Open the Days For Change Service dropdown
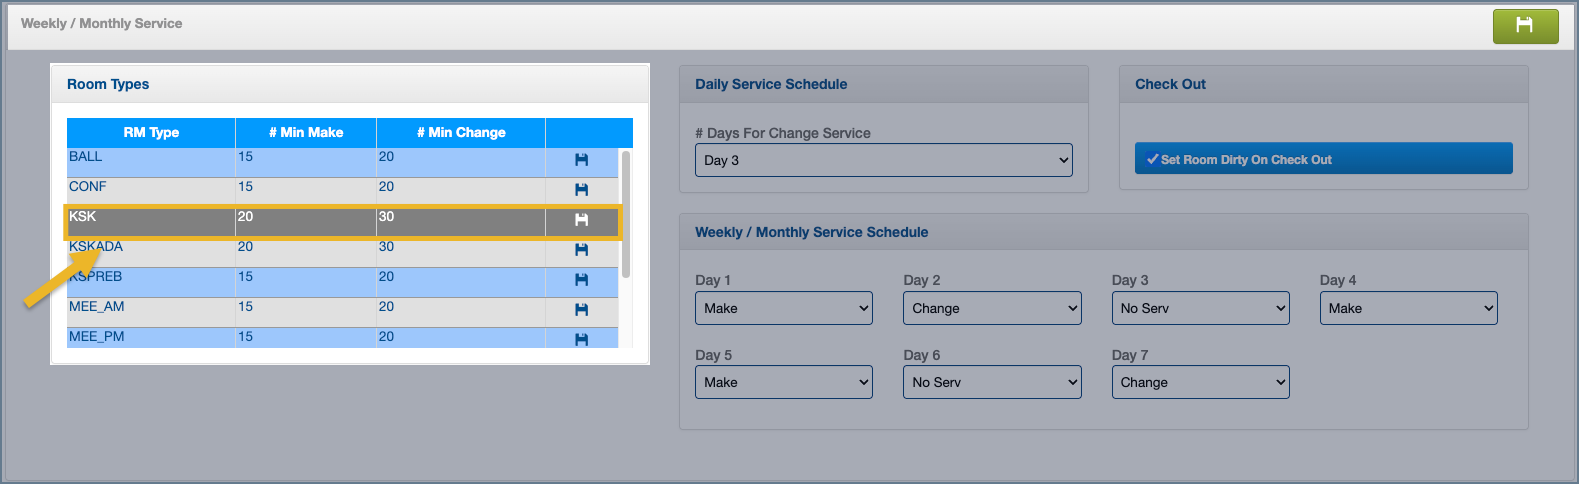This screenshot has height=484, width=1579. point(883,160)
